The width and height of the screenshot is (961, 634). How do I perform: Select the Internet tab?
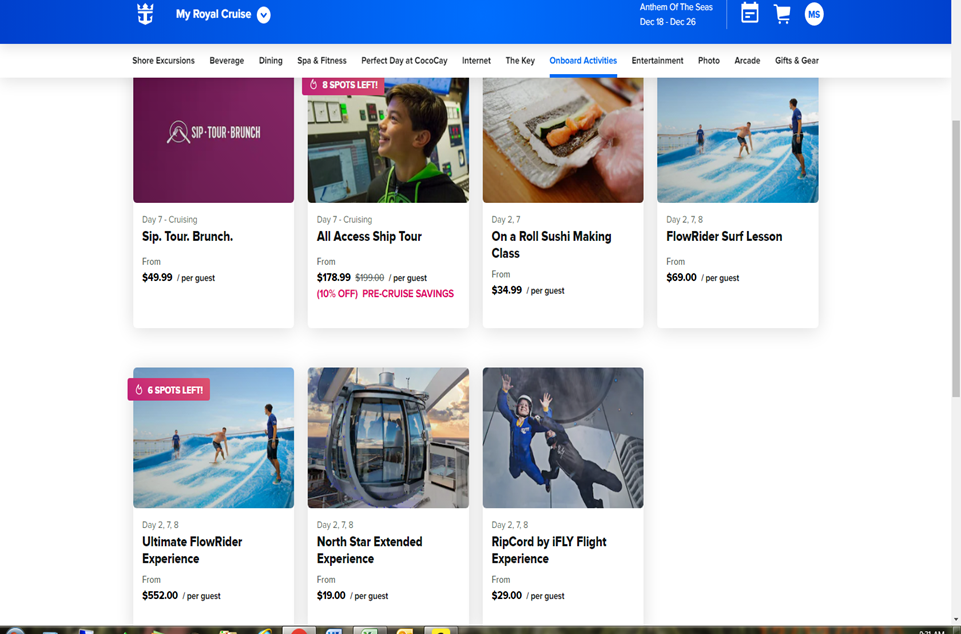click(x=476, y=61)
